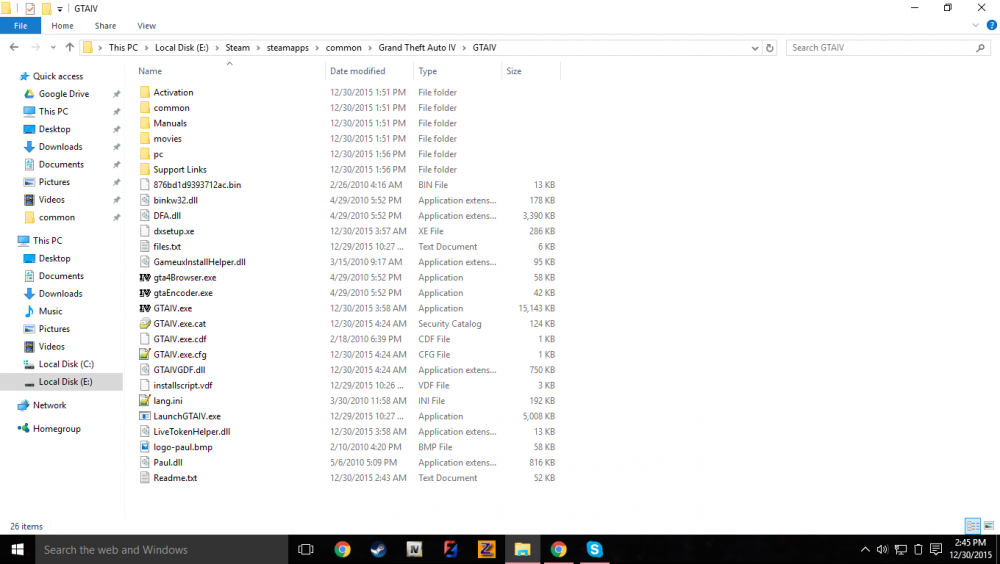
Task: Open the File menu tab
Action: [20, 26]
